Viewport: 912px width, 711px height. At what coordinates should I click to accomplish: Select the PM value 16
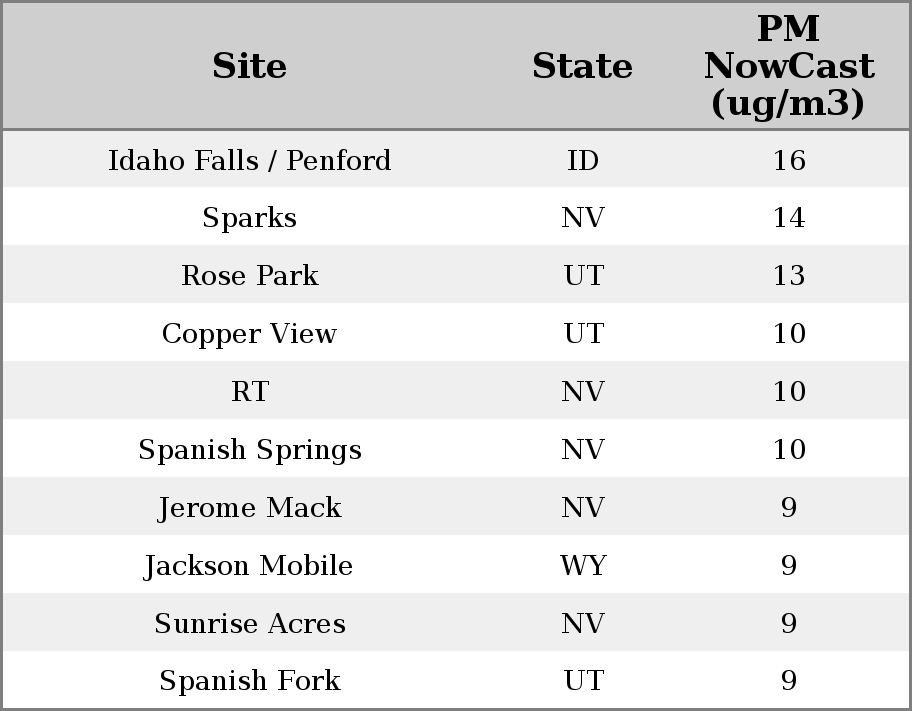pyautogui.click(x=788, y=160)
